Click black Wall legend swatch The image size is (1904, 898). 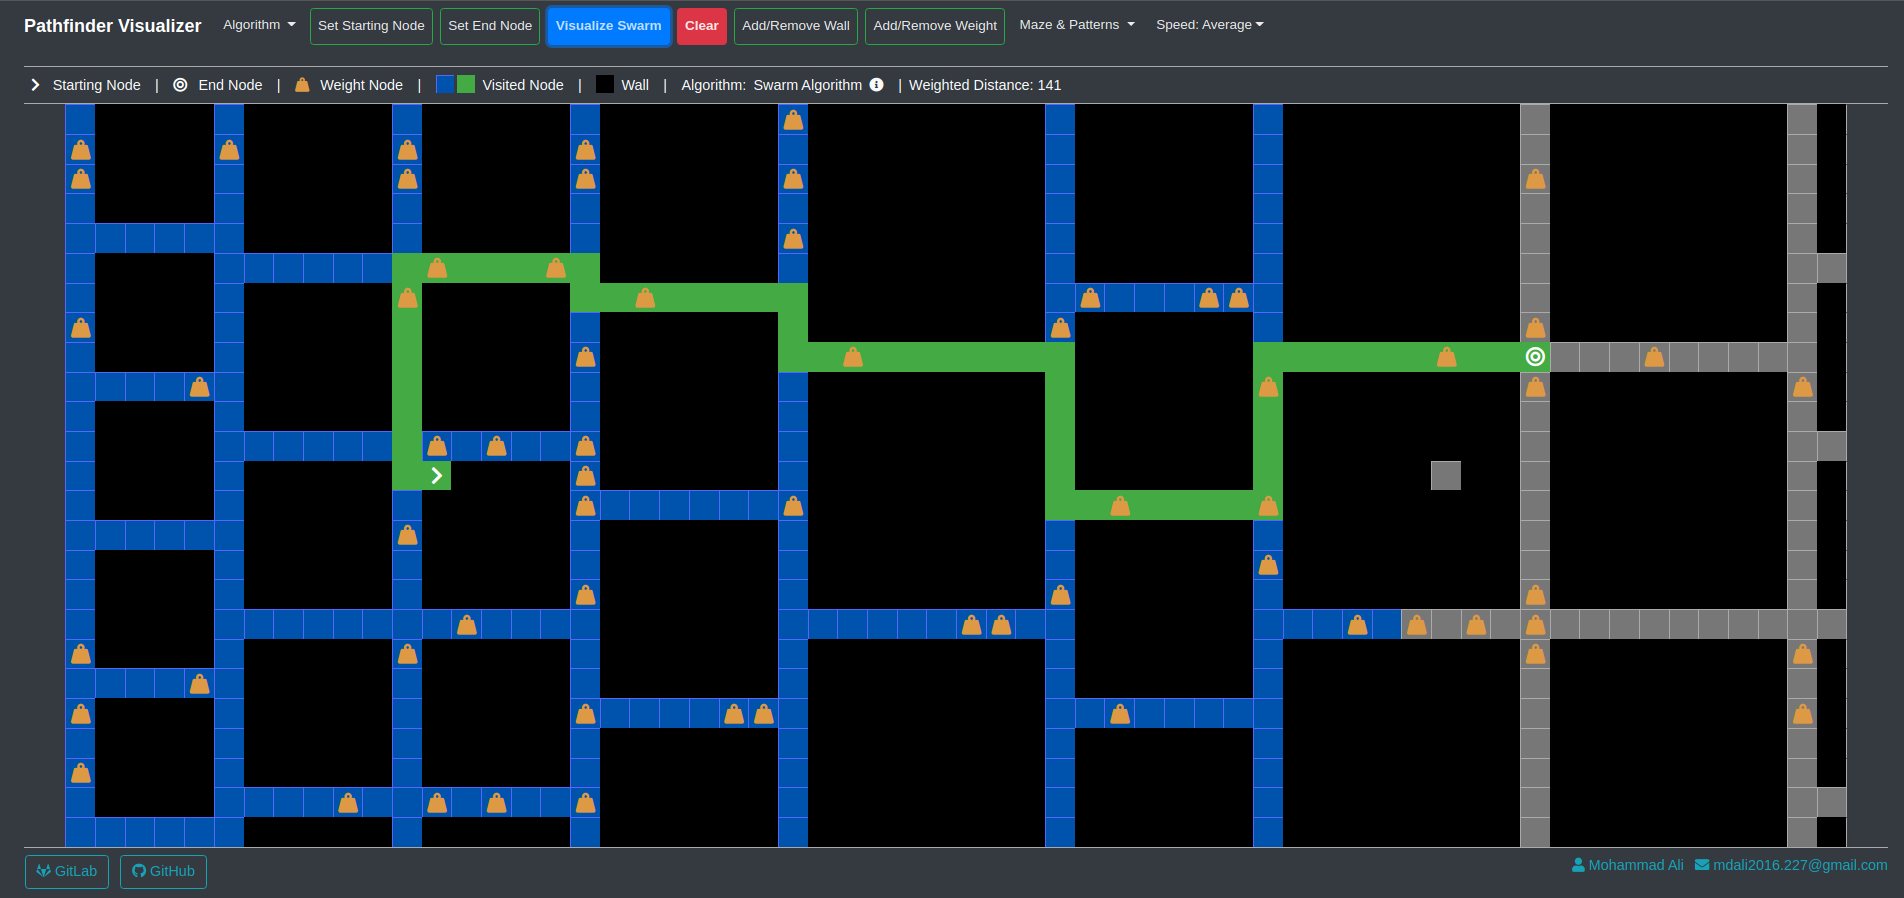pyautogui.click(x=605, y=84)
